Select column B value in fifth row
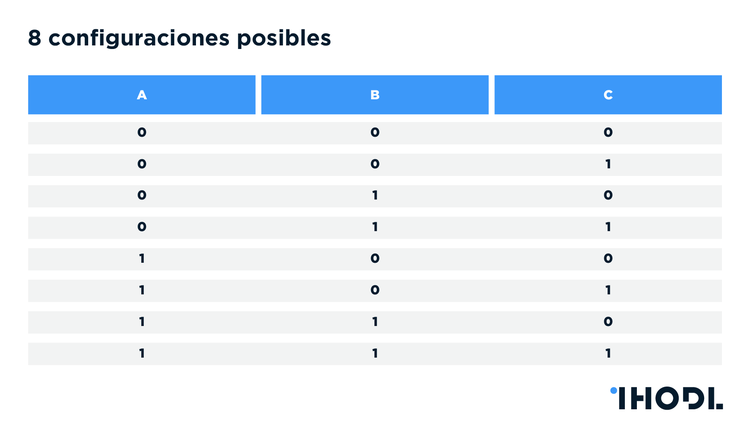Image resolution: width=750 pixels, height=432 pixels. coord(375,259)
